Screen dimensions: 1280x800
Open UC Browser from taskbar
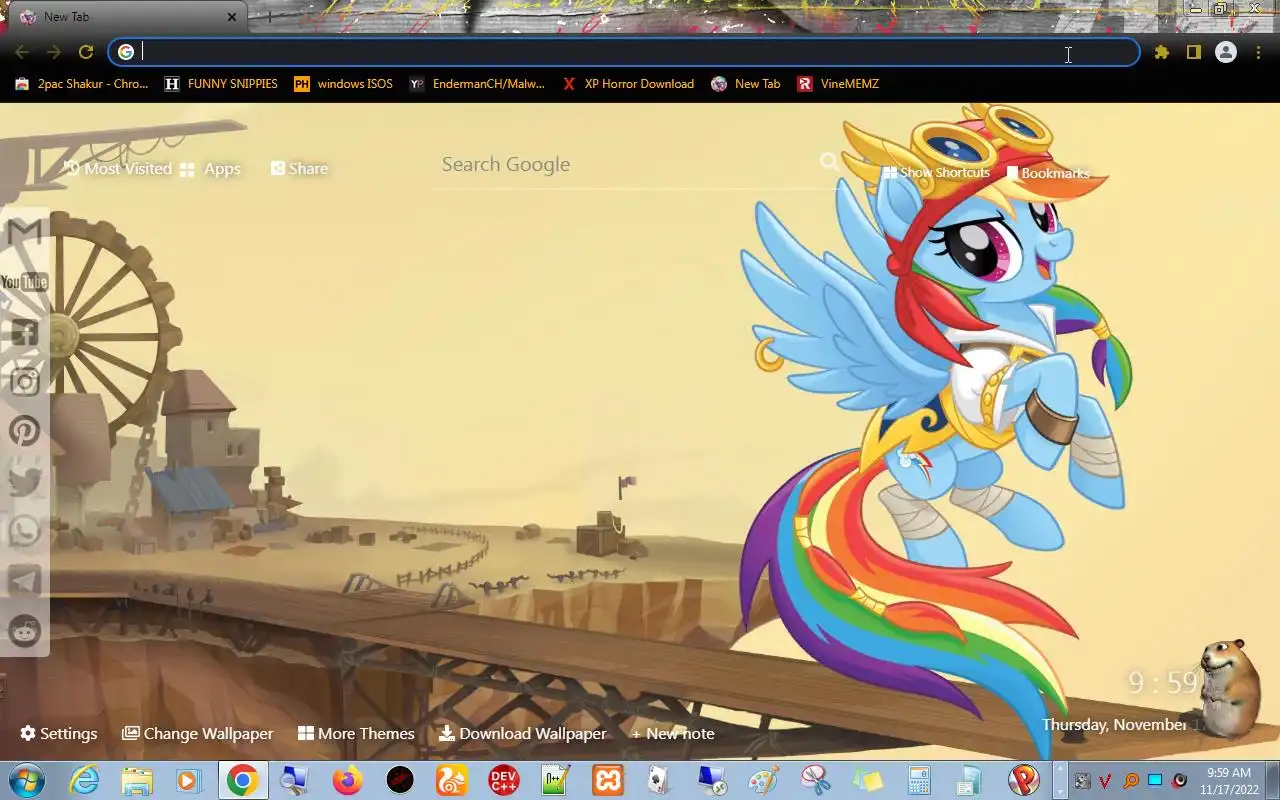click(x=452, y=780)
